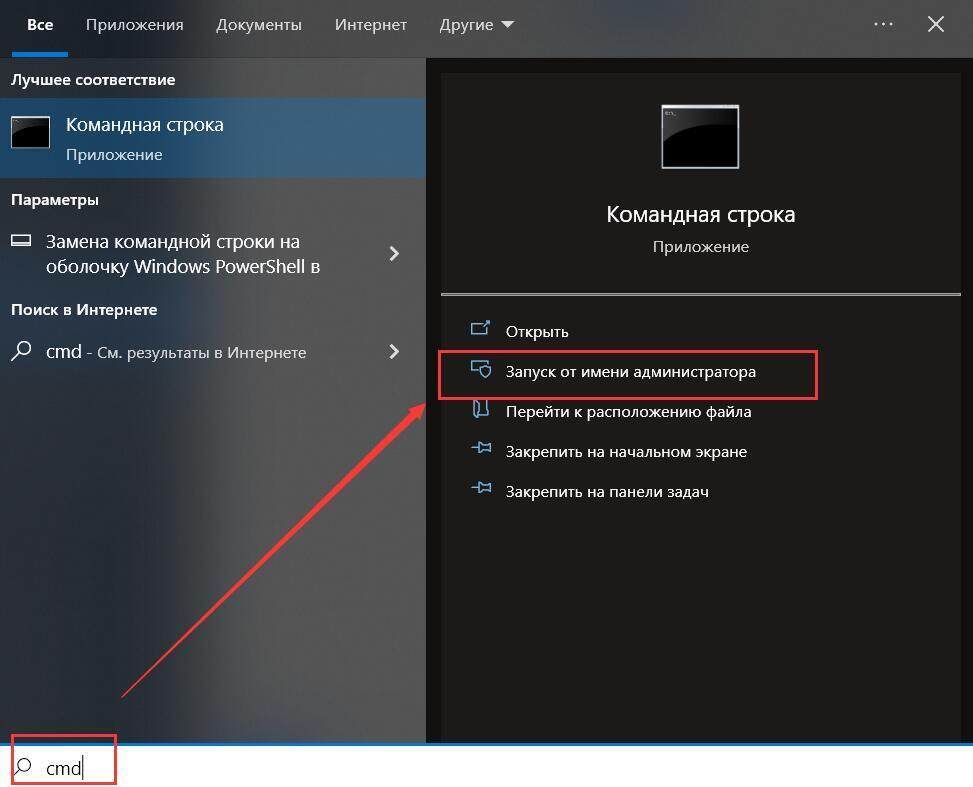973x787 pixels.
Task: Expand the cmd internet result arrow
Action: (x=393, y=352)
